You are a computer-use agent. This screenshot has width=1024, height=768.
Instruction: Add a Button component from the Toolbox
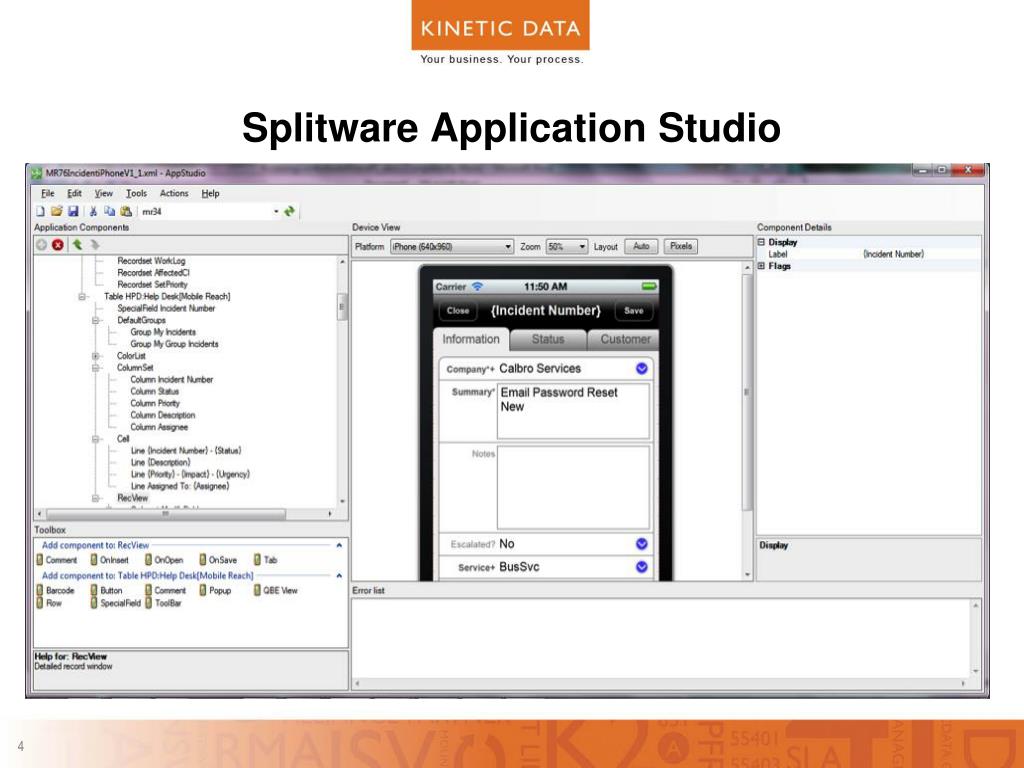(x=106, y=590)
